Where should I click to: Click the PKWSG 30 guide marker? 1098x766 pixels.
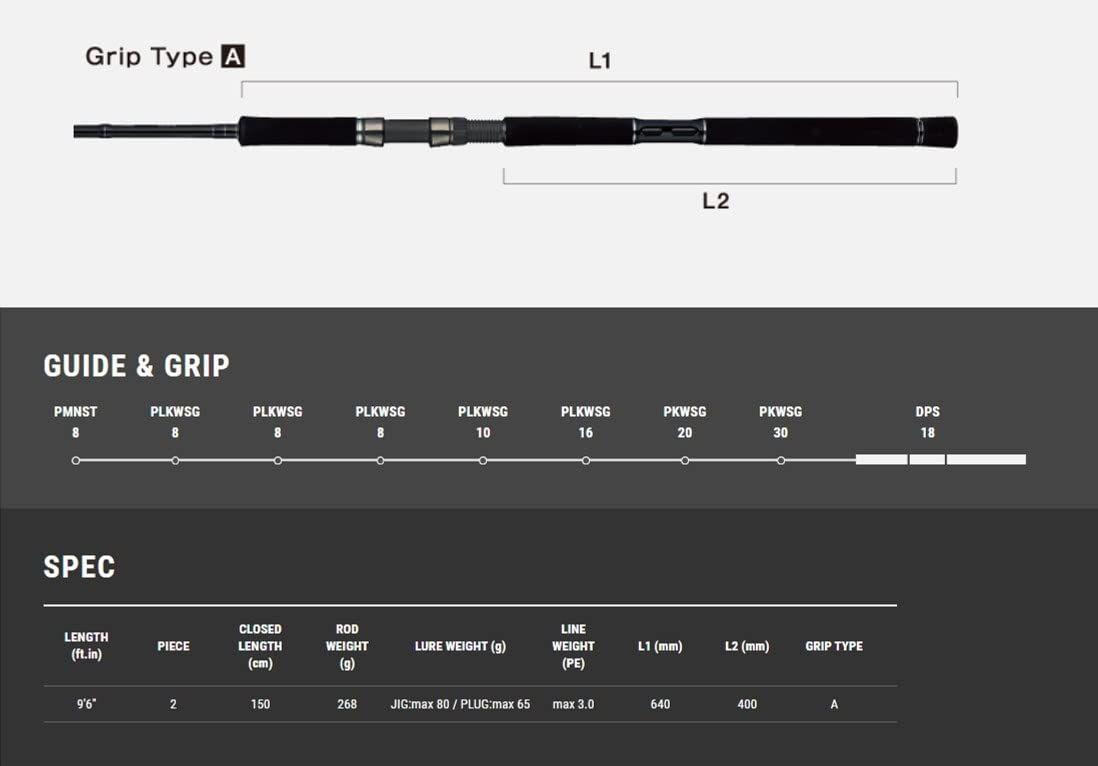pos(781,460)
